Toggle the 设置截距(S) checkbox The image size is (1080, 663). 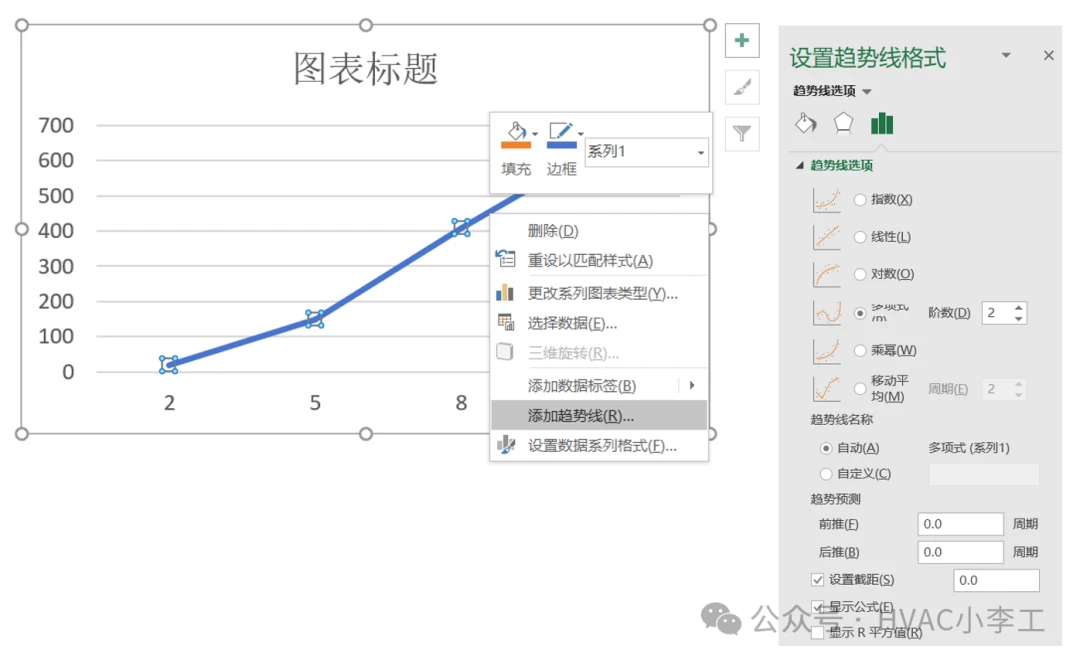pos(818,580)
